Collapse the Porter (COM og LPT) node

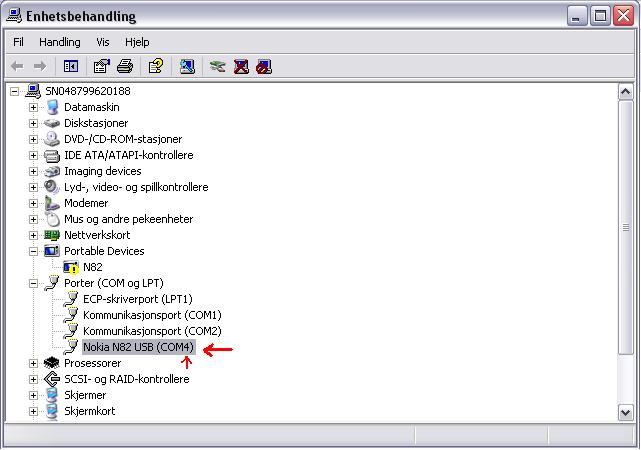pyautogui.click(x=33, y=283)
